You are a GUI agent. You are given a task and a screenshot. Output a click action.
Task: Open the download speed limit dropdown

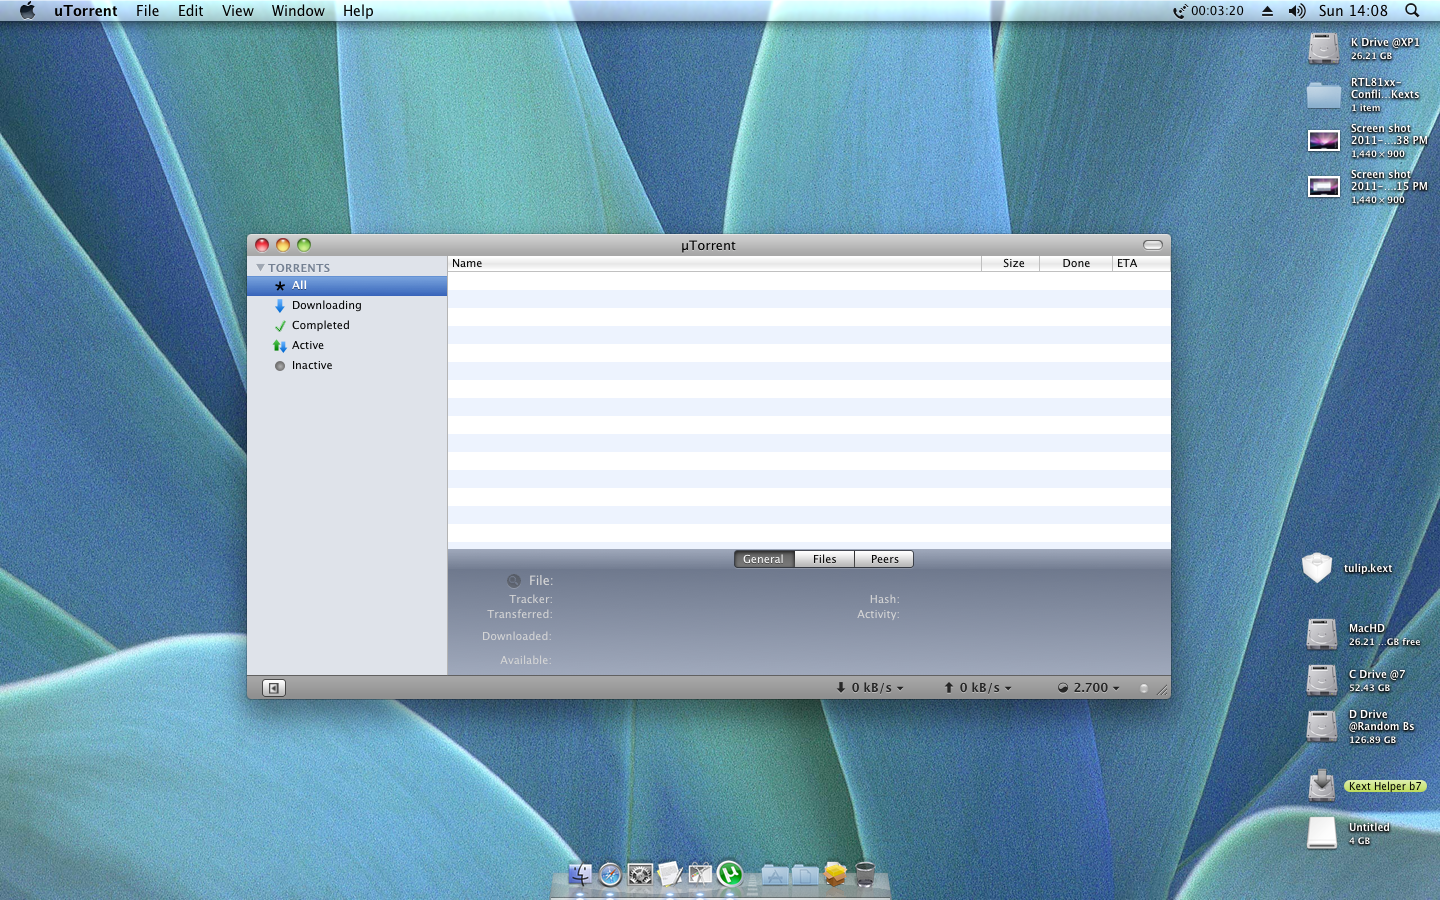(870, 687)
